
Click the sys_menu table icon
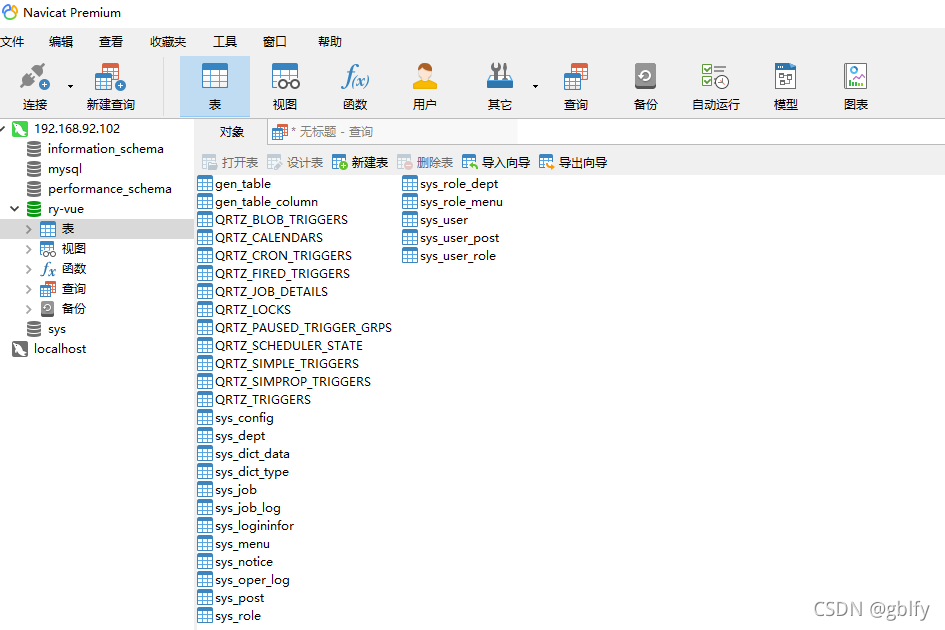point(205,544)
